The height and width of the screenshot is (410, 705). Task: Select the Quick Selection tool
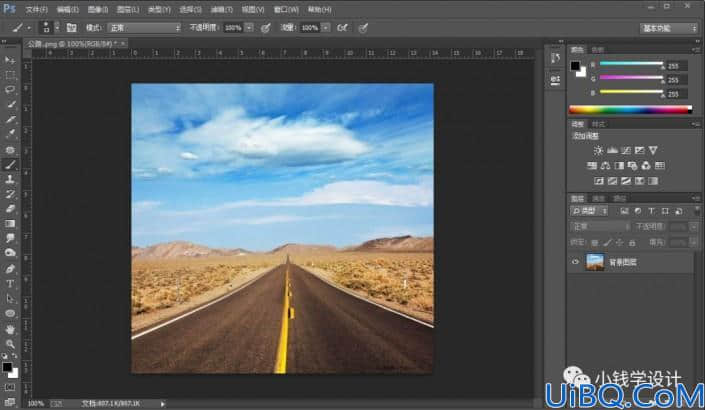tap(10, 104)
